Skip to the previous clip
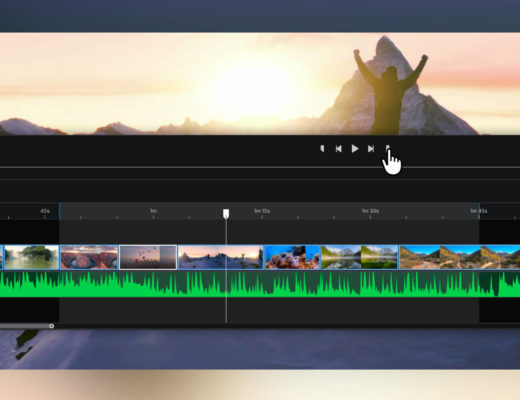 [338, 149]
